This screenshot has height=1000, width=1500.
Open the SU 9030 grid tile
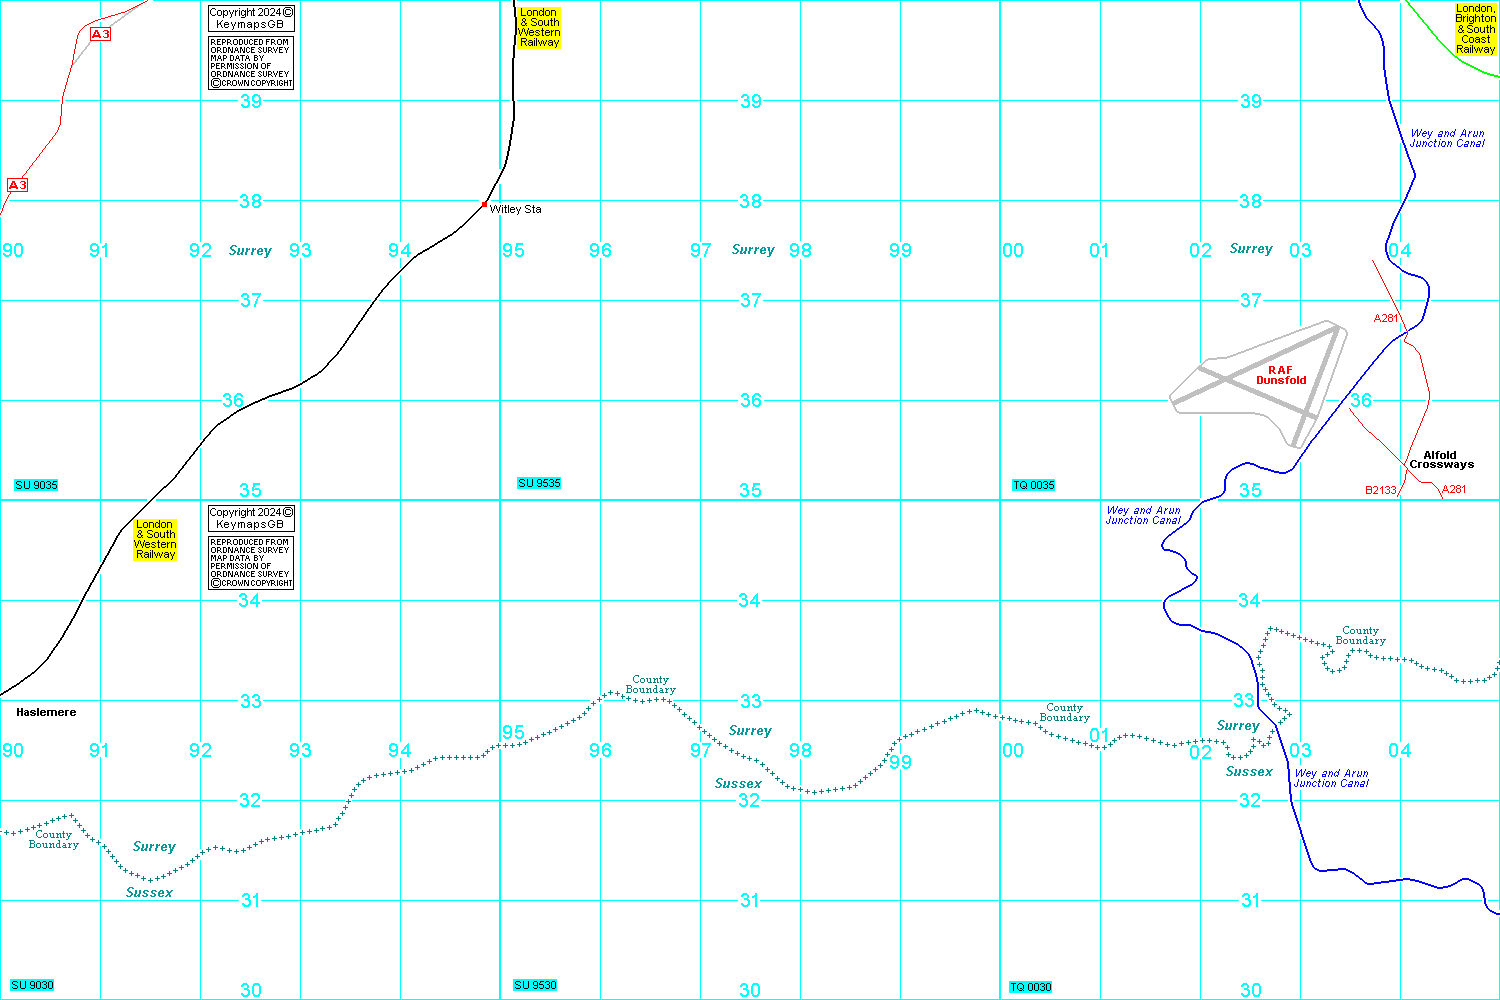pyautogui.click(x=33, y=985)
